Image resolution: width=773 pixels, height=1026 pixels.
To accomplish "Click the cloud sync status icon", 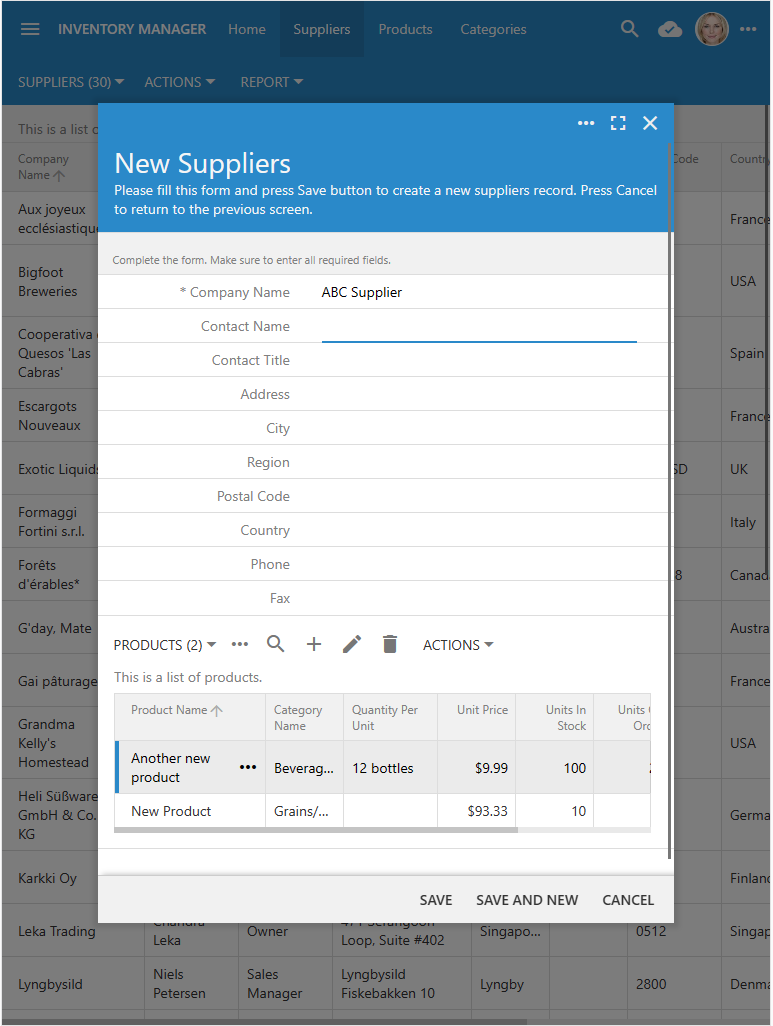I will [x=670, y=29].
